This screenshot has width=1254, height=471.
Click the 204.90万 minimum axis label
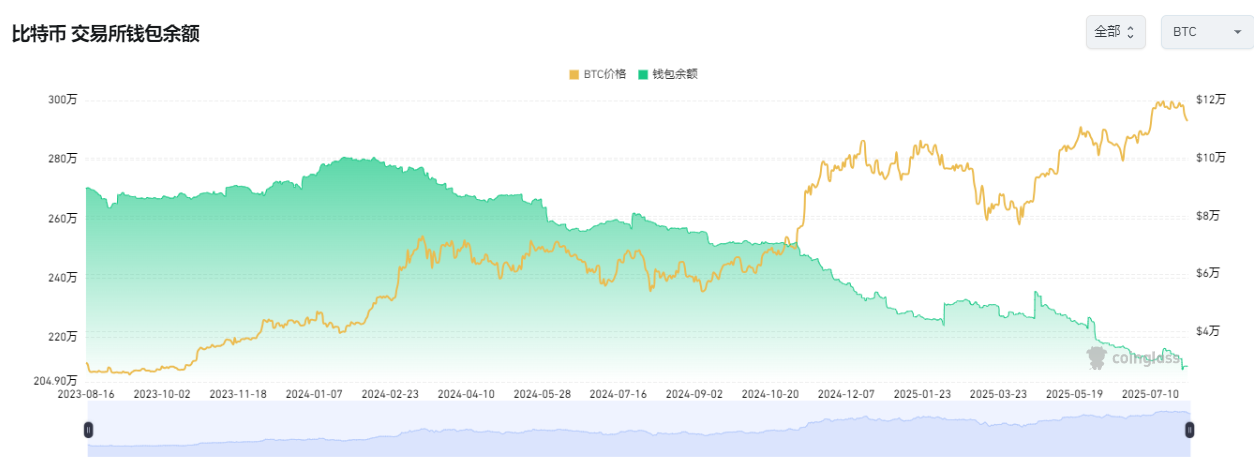click(x=54, y=381)
